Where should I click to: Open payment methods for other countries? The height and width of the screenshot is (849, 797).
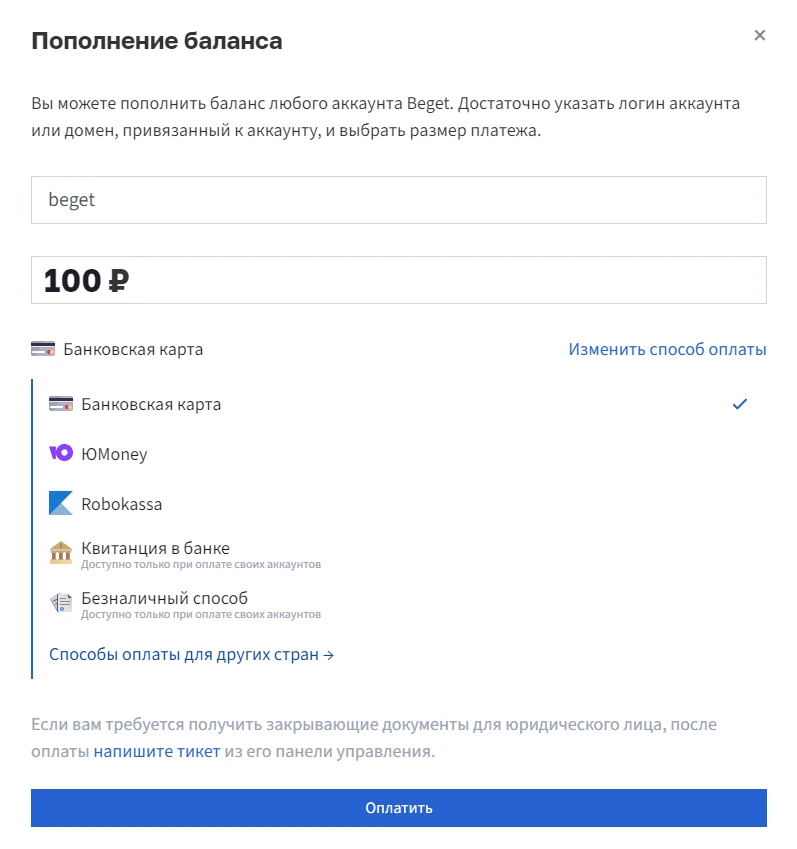(188, 654)
